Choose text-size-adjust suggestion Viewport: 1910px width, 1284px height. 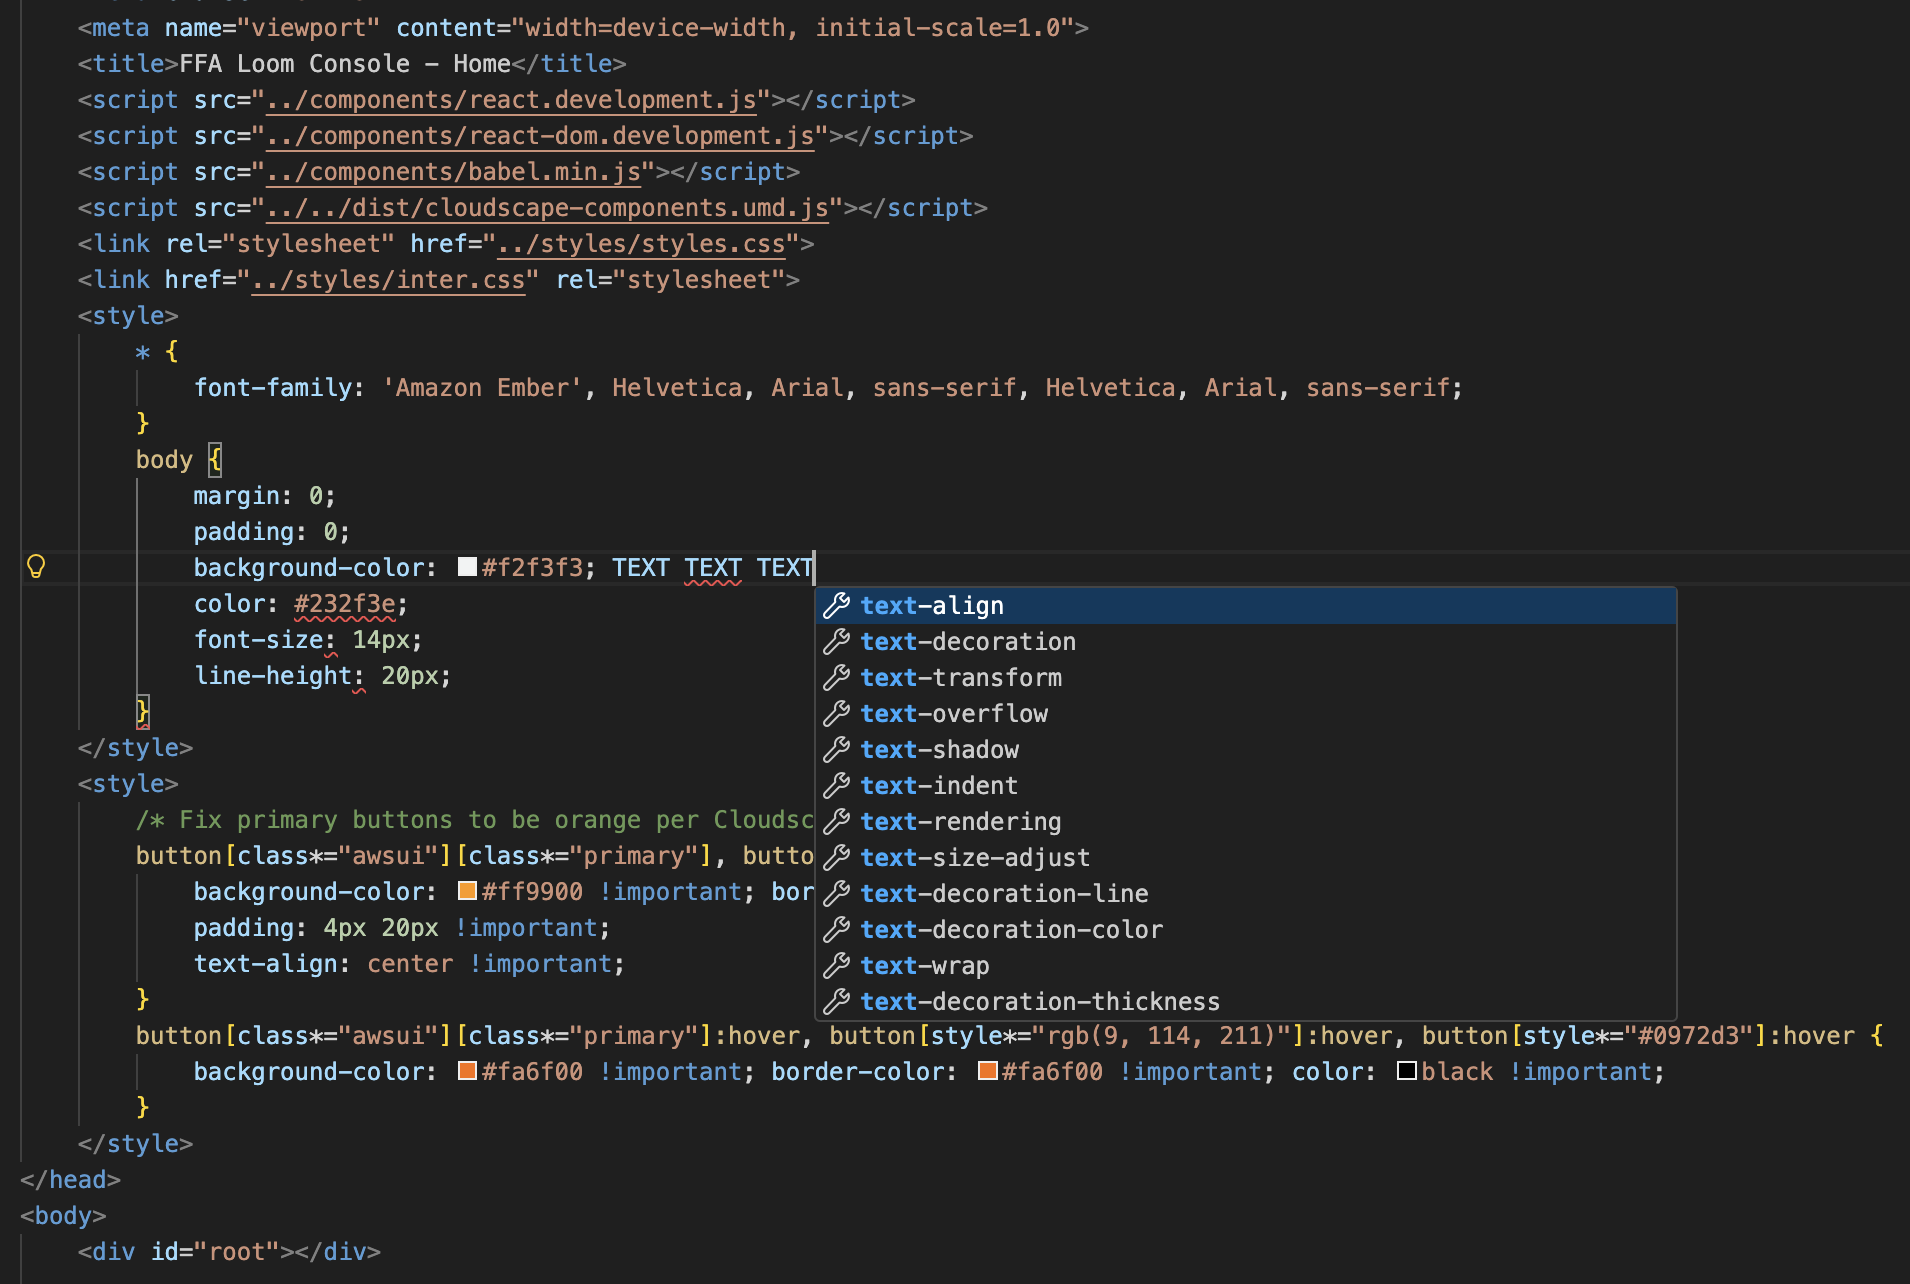click(x=975, y=858)
